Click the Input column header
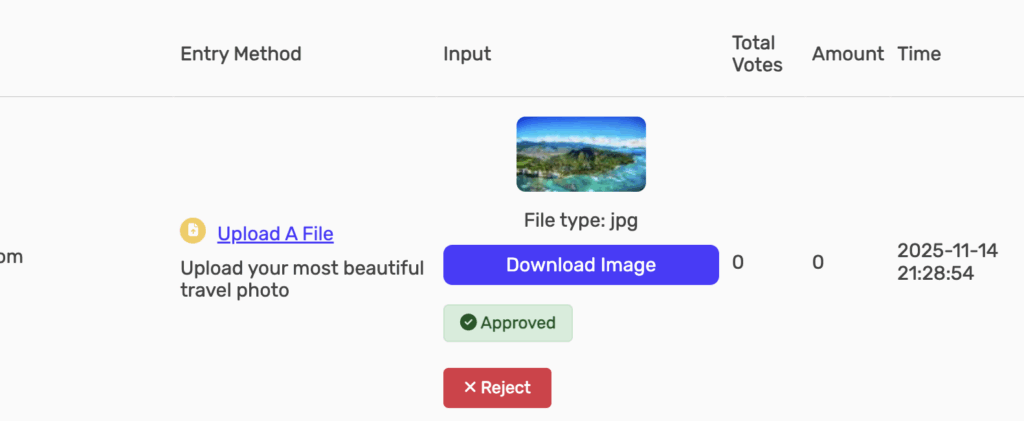 click(x=467, y=54)
